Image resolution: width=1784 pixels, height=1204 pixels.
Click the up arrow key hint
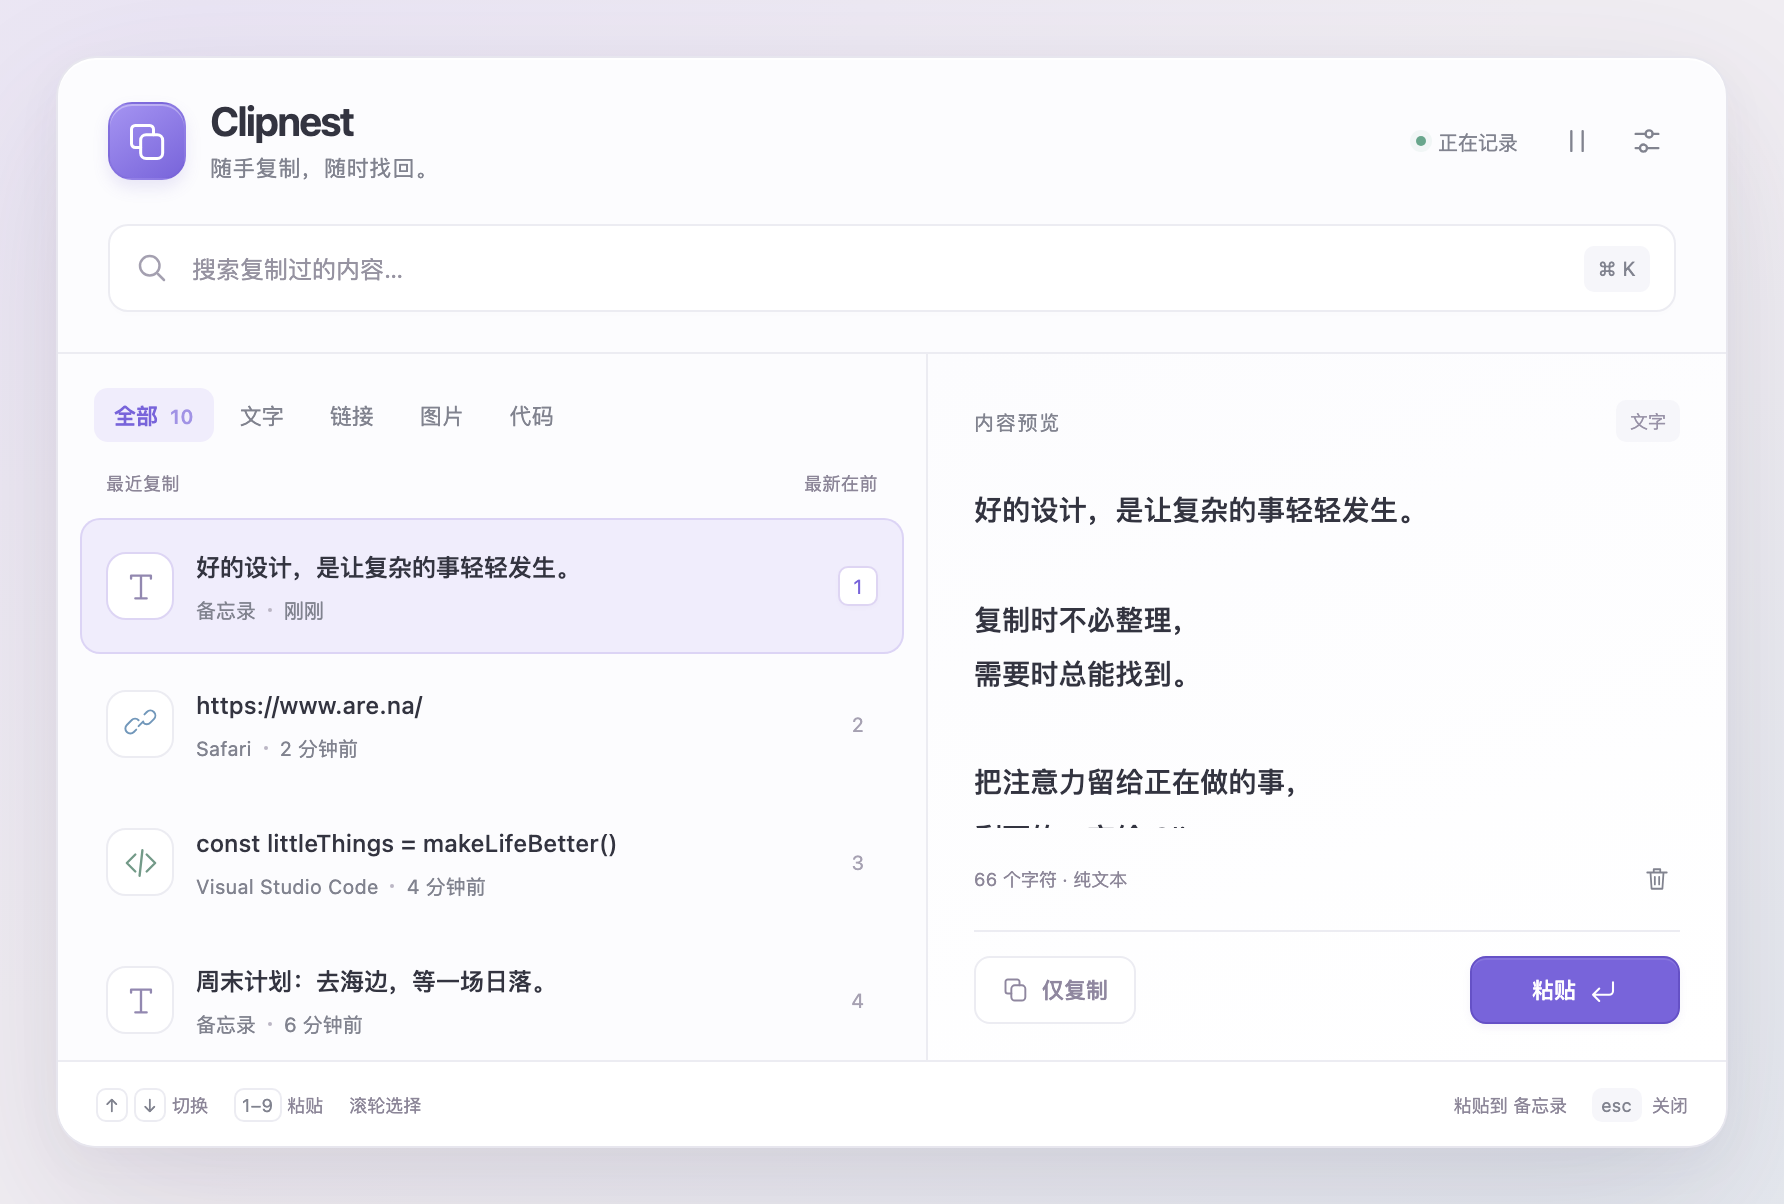112,1105
